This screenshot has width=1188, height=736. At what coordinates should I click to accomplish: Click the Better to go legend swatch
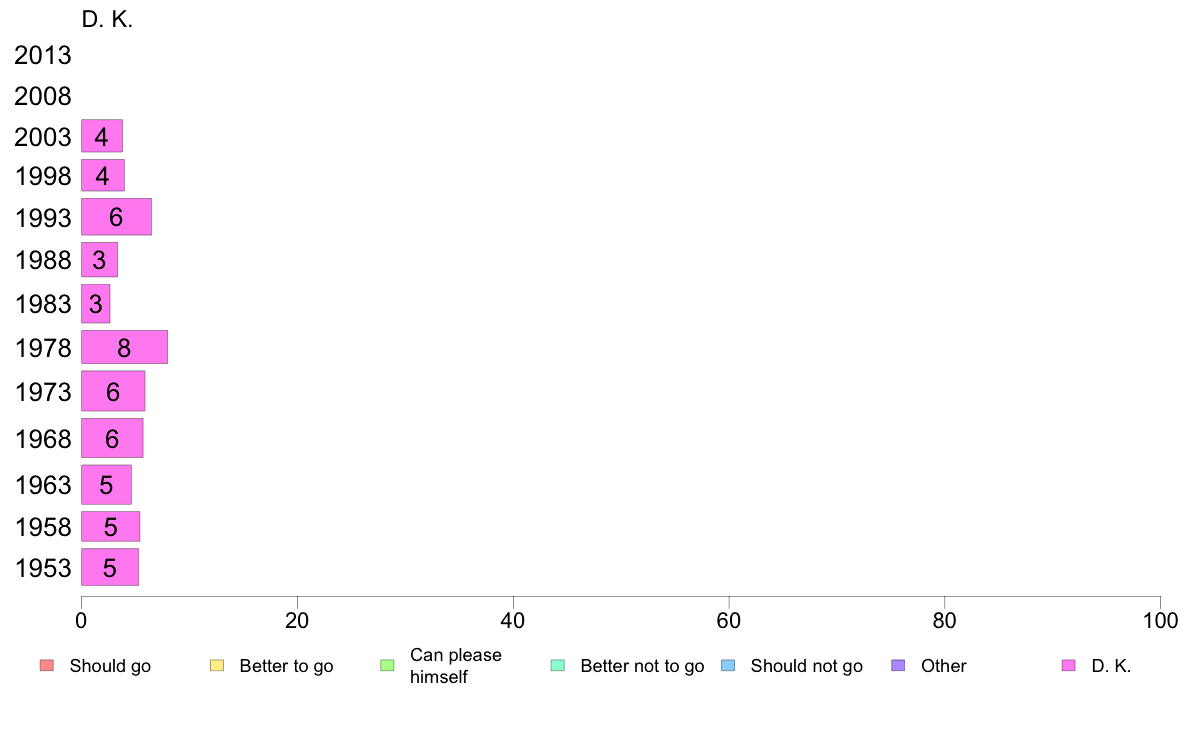[x=217, y=666]
